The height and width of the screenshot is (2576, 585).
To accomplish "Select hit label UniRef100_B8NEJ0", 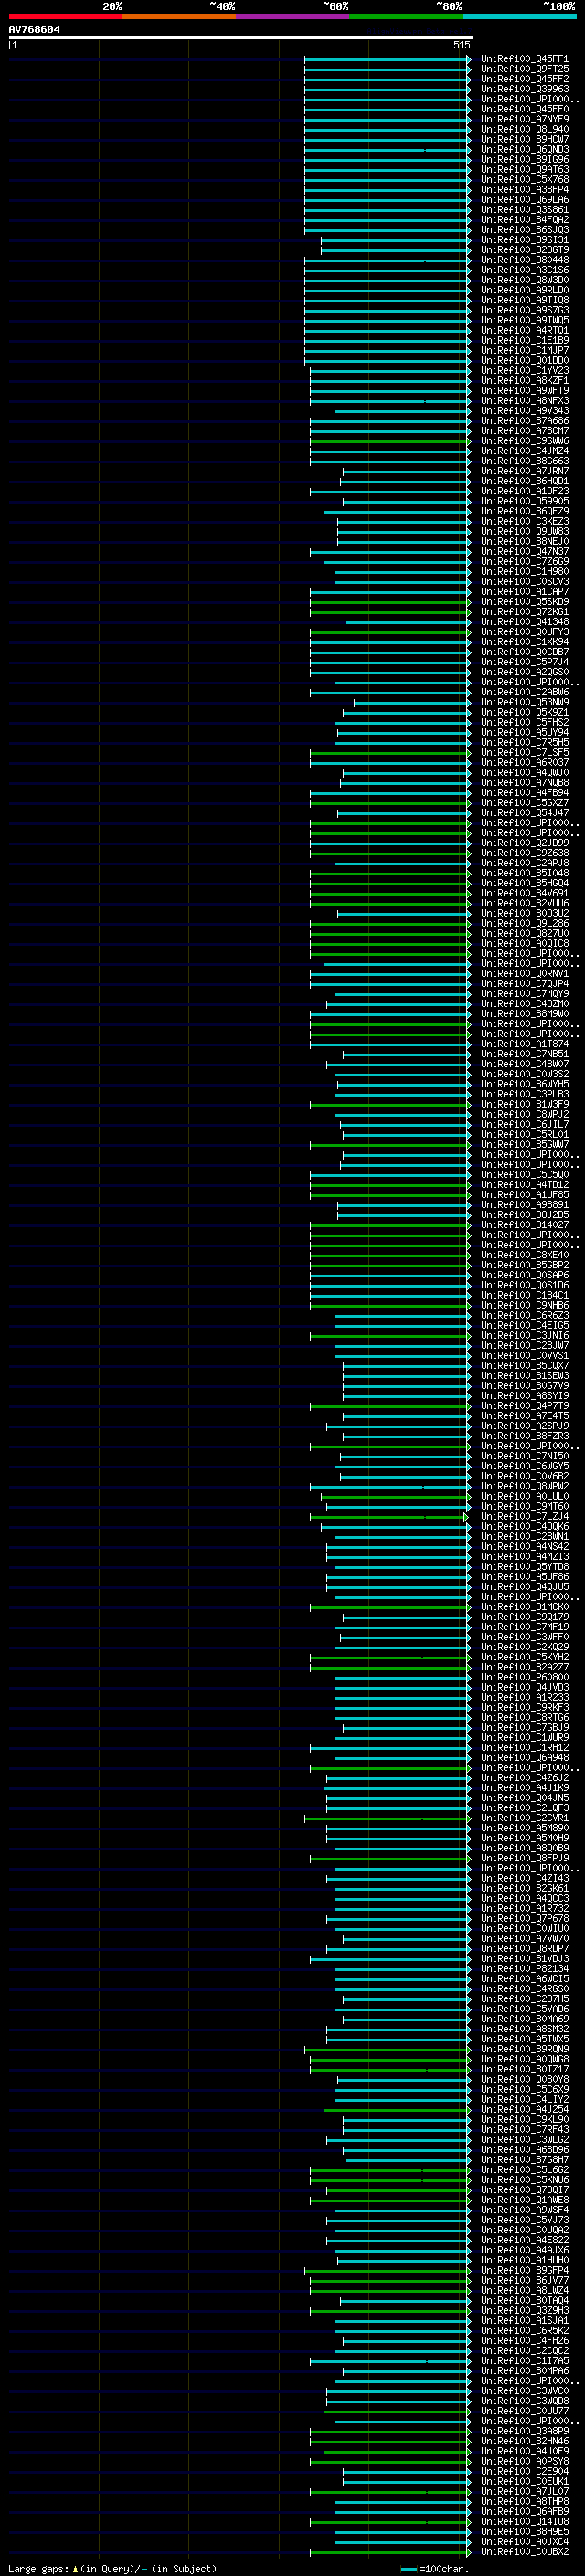I will (524, 541).
